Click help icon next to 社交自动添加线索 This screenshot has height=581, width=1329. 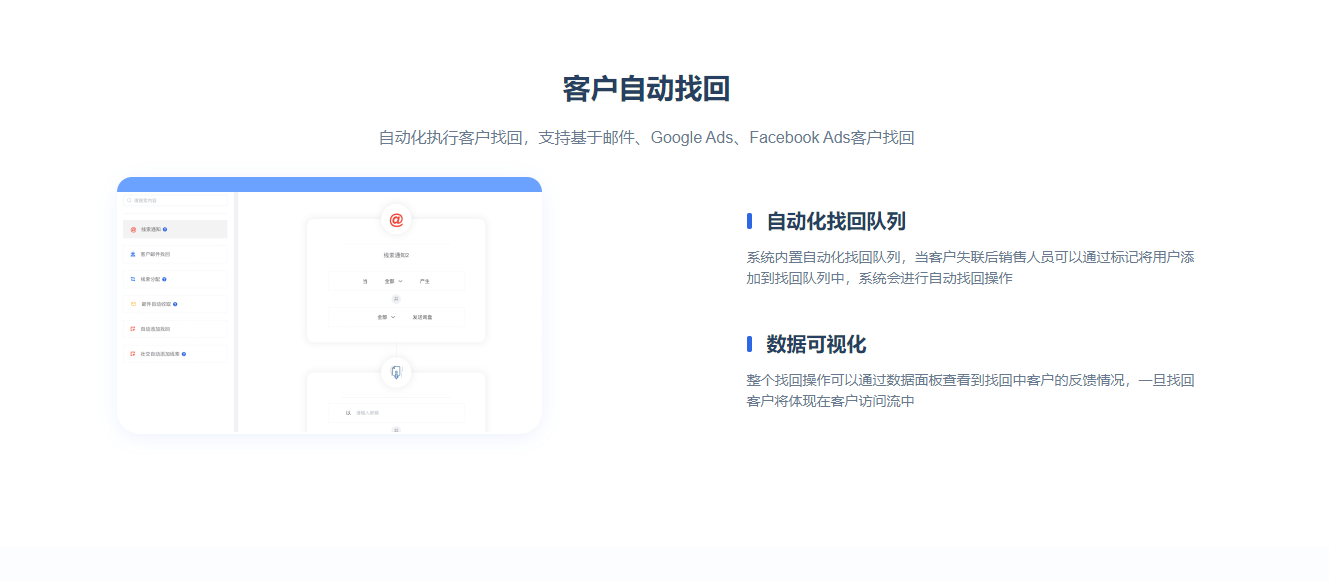click(x=184, y=354)
